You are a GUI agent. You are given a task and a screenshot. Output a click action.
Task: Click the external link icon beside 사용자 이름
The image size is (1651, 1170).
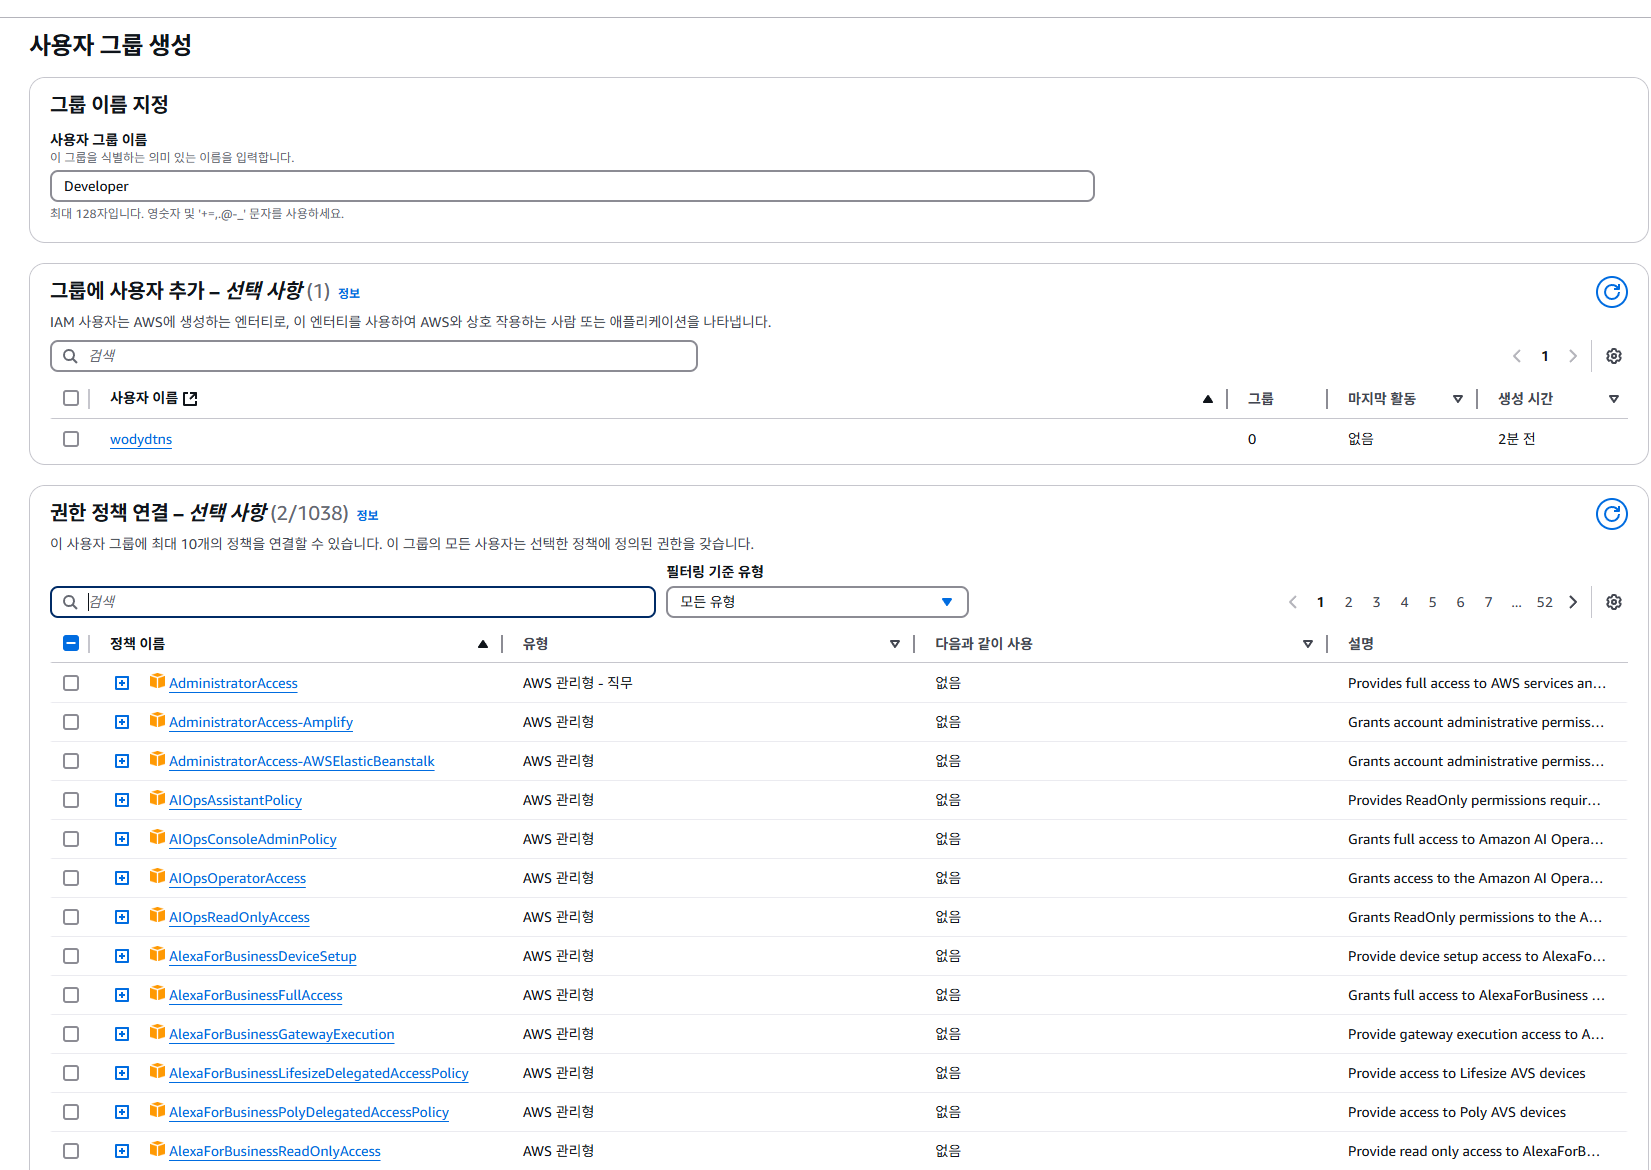(190, 399)
